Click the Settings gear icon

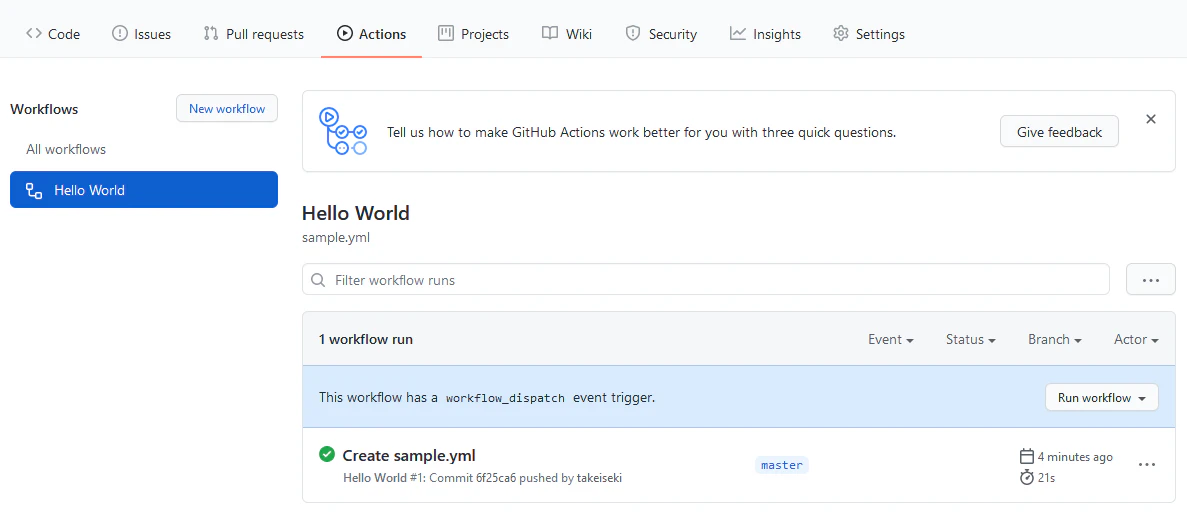point(840,33)
